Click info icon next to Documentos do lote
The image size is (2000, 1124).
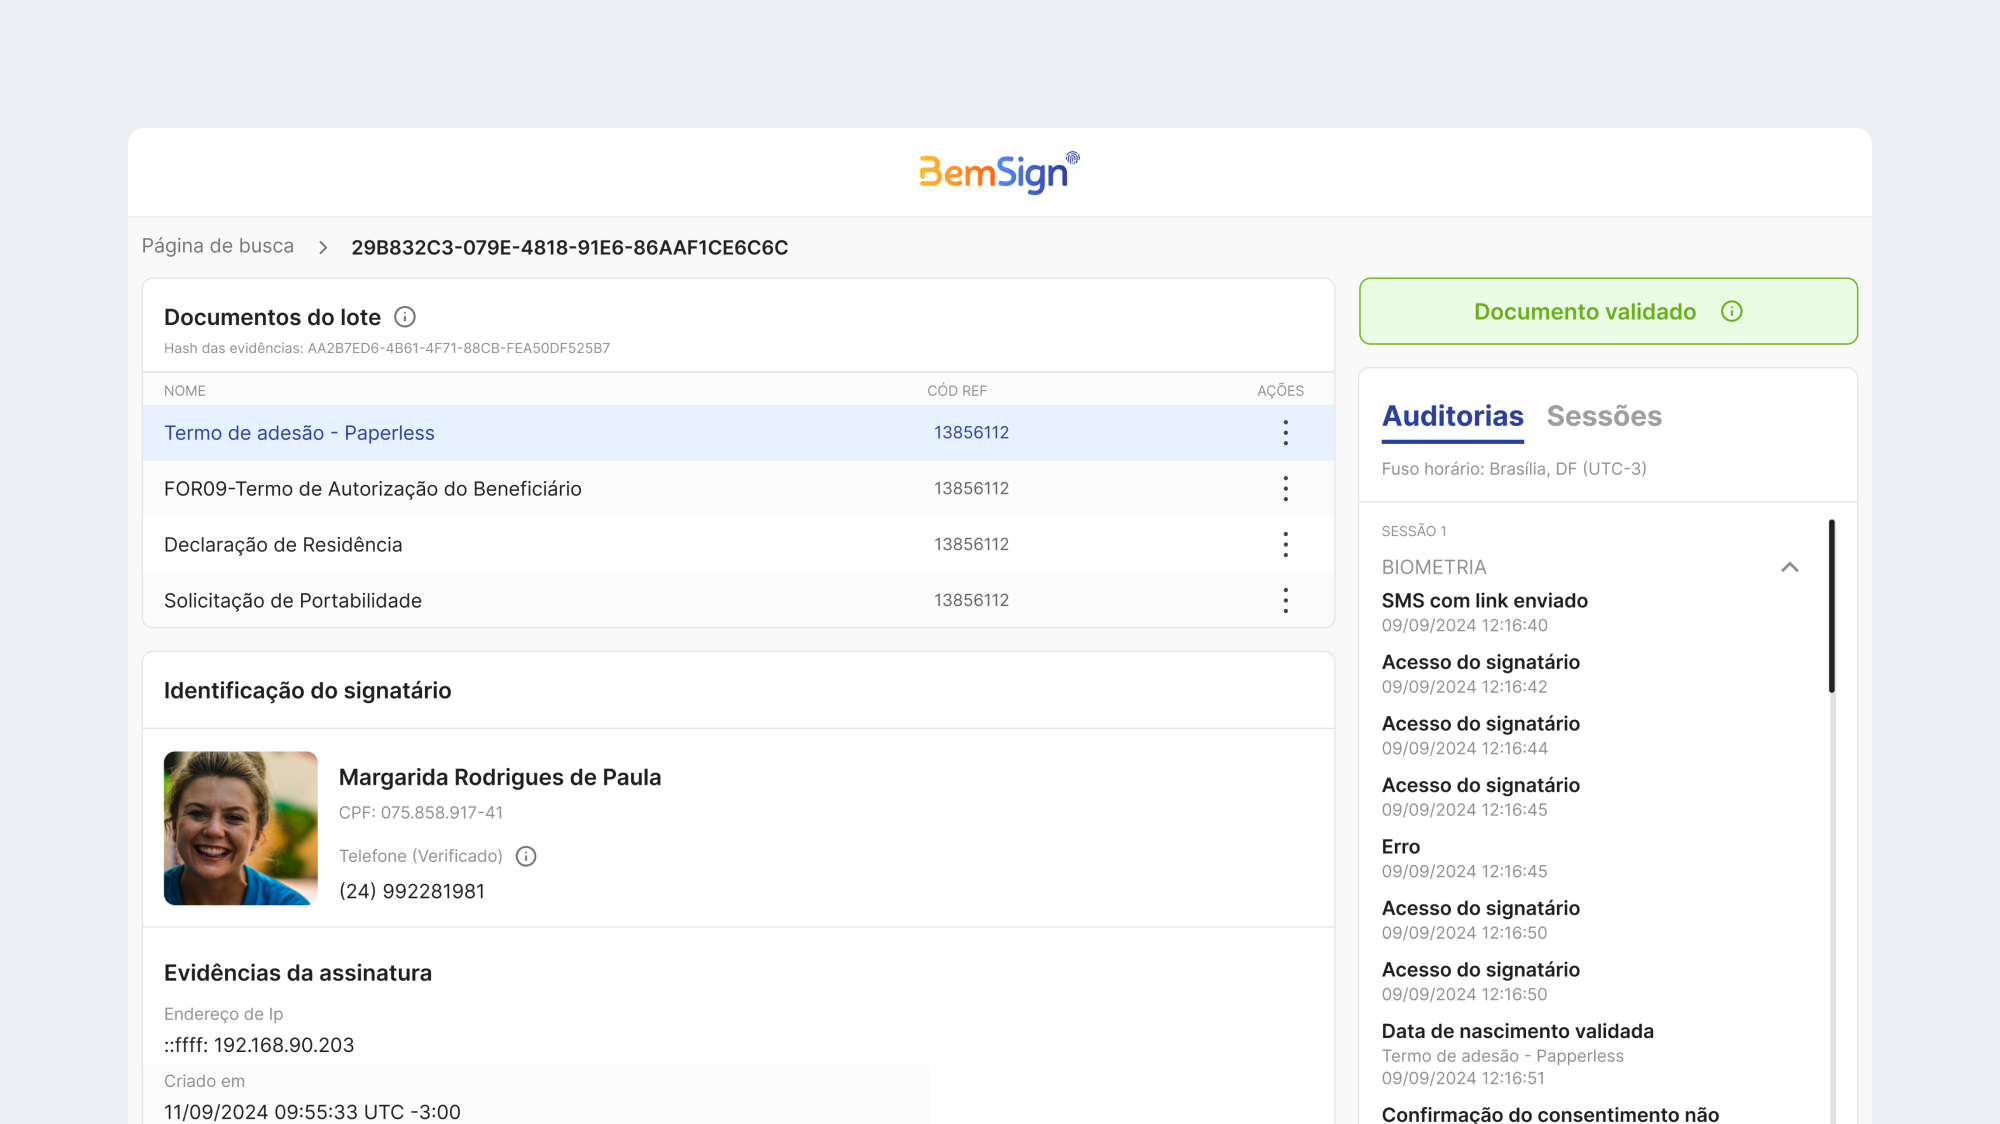pyautogui.click(x=405, y=317)
